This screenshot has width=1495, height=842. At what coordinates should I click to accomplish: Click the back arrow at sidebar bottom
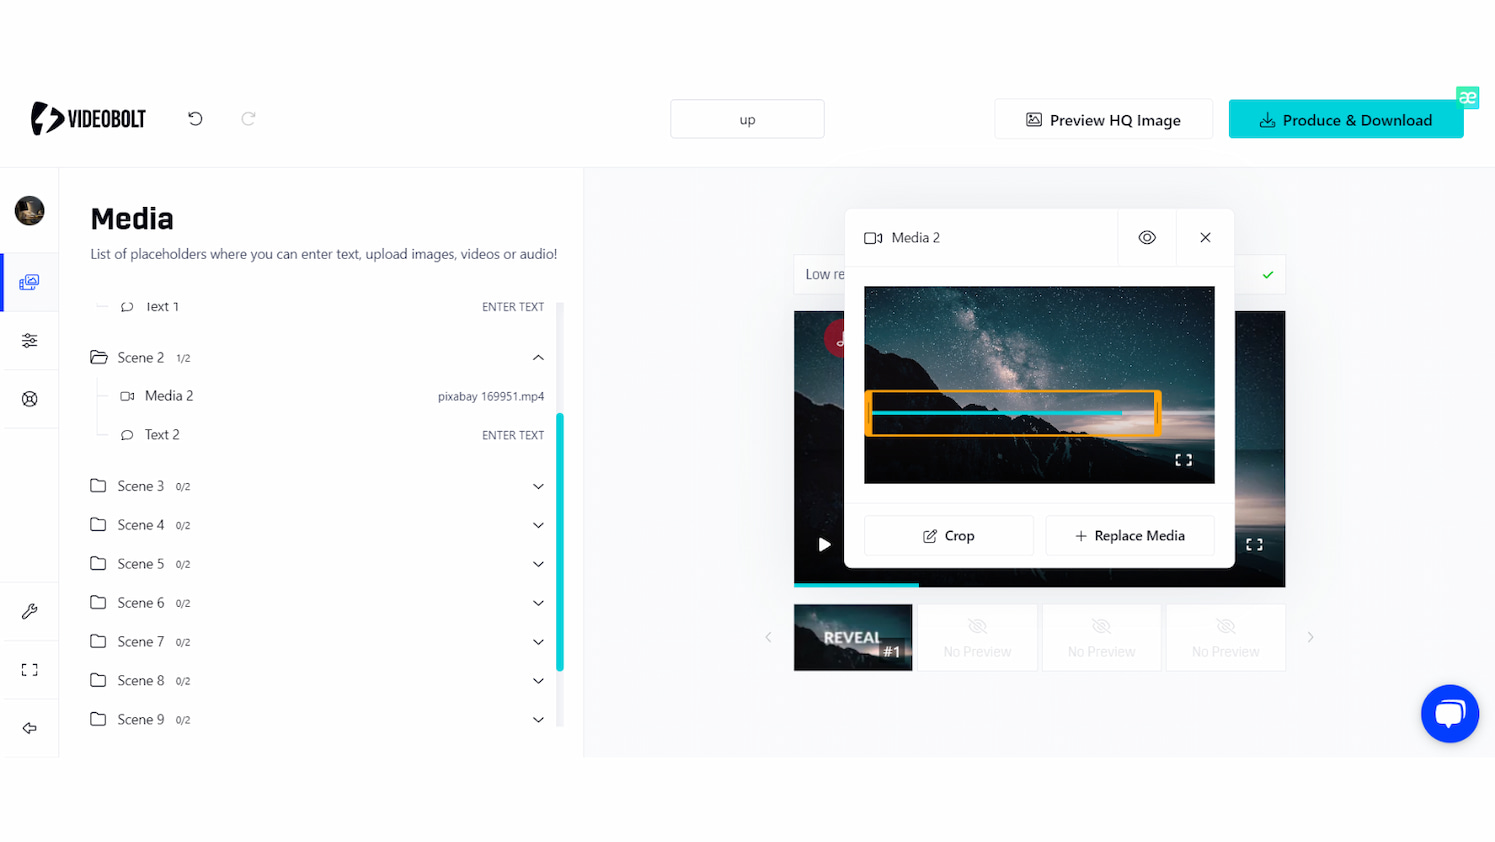point(30,727)
